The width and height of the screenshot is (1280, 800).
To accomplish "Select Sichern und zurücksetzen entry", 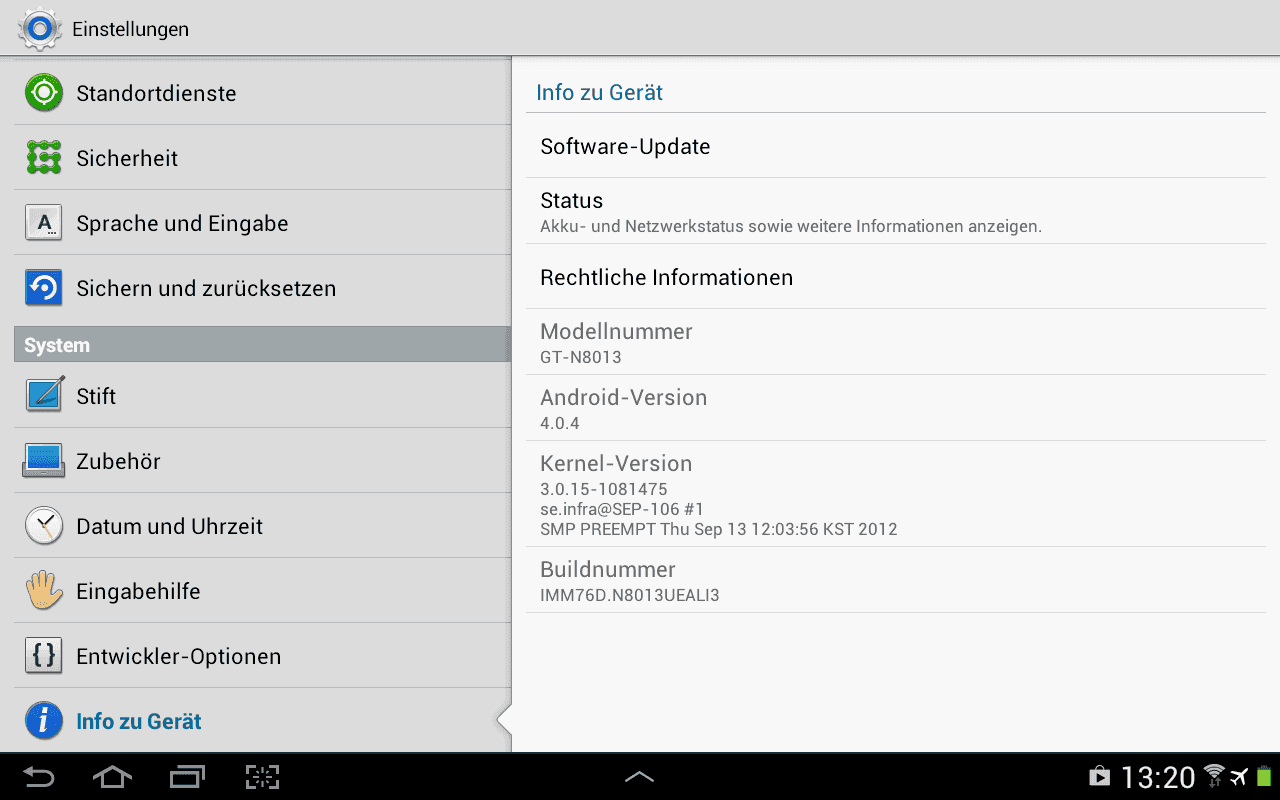I will pos(262,288).
